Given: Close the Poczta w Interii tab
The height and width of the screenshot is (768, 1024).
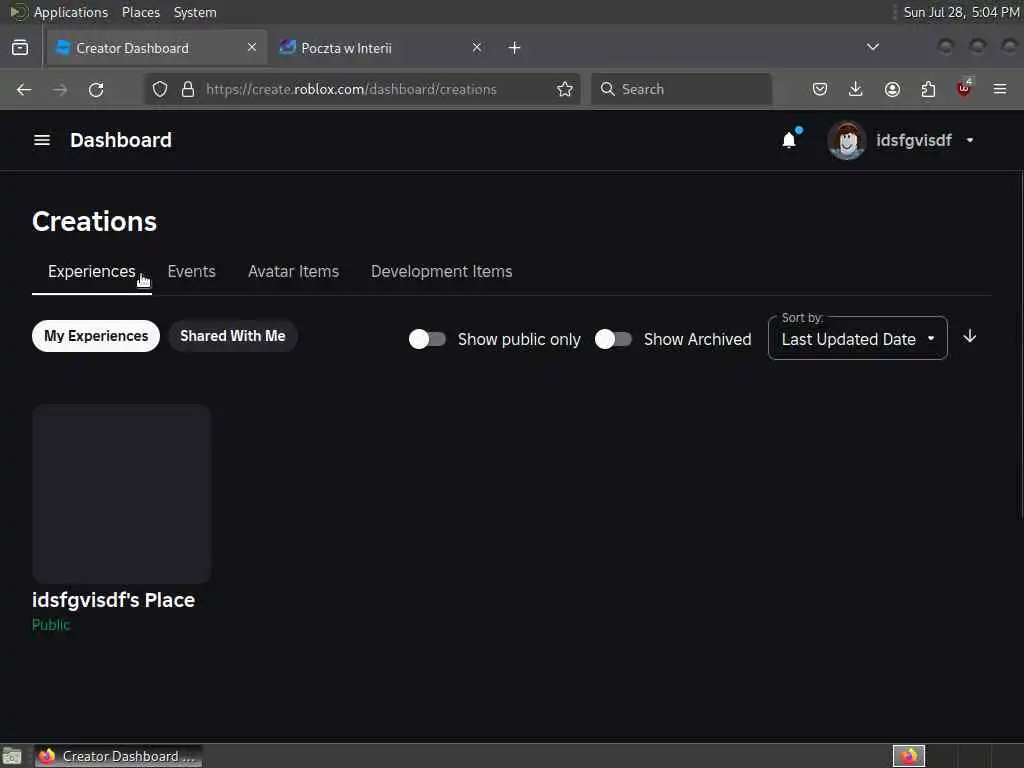Looking at the screenshot, I should [x=477, y=48].
